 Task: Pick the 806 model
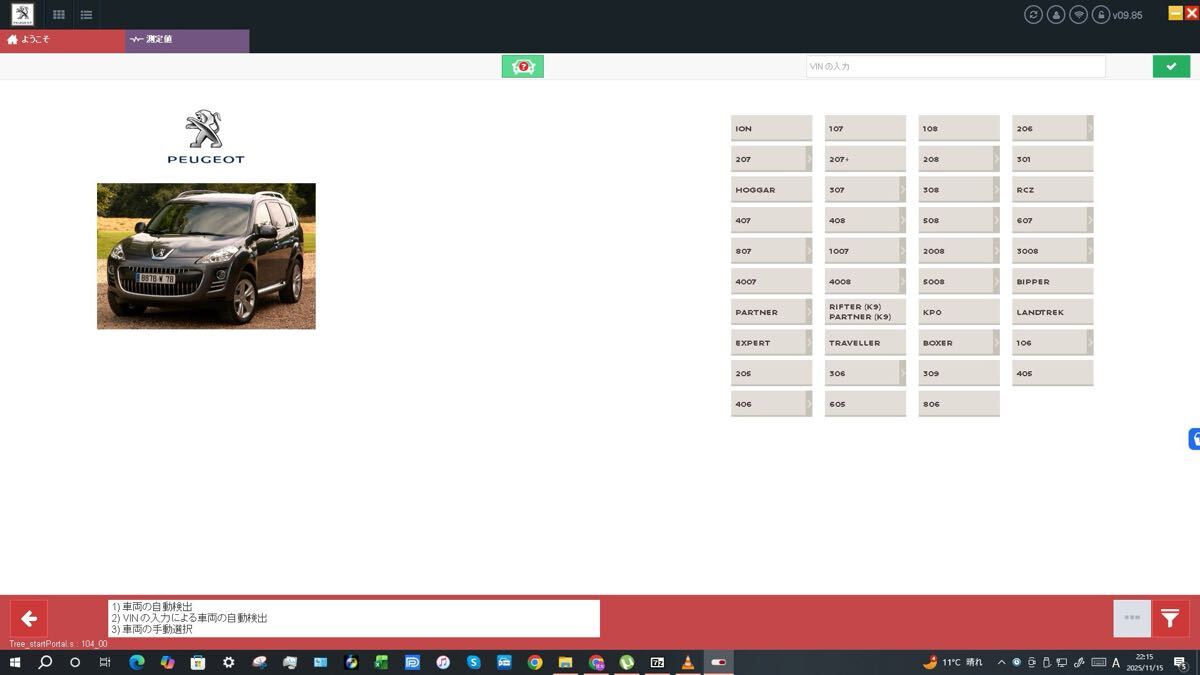pyautogui.click(x=959, y=404)
